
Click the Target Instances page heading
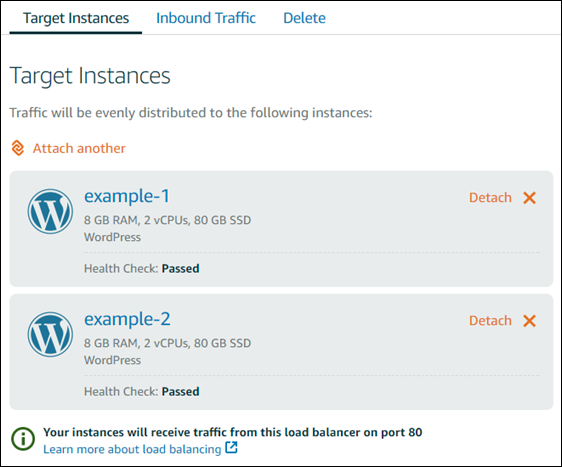coord(90,76)
